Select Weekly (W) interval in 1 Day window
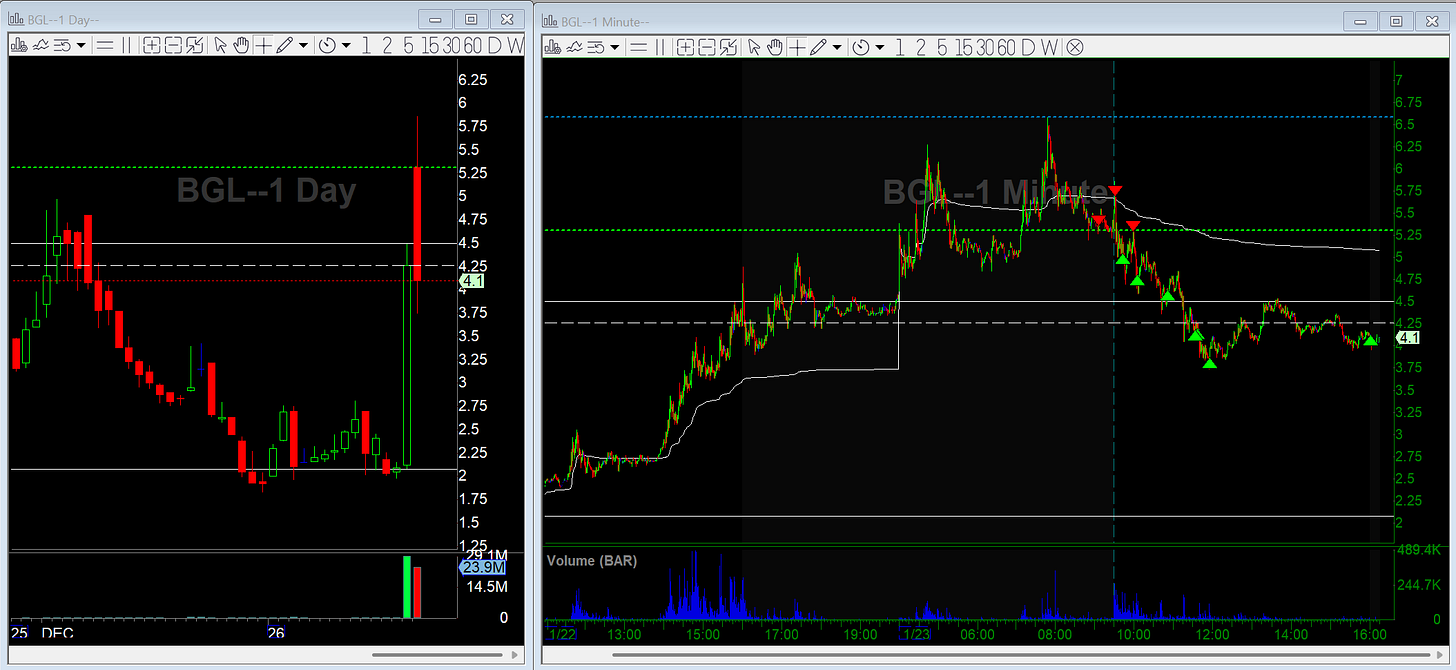This screenshot has width=1456, height=670. click(514, 45)
